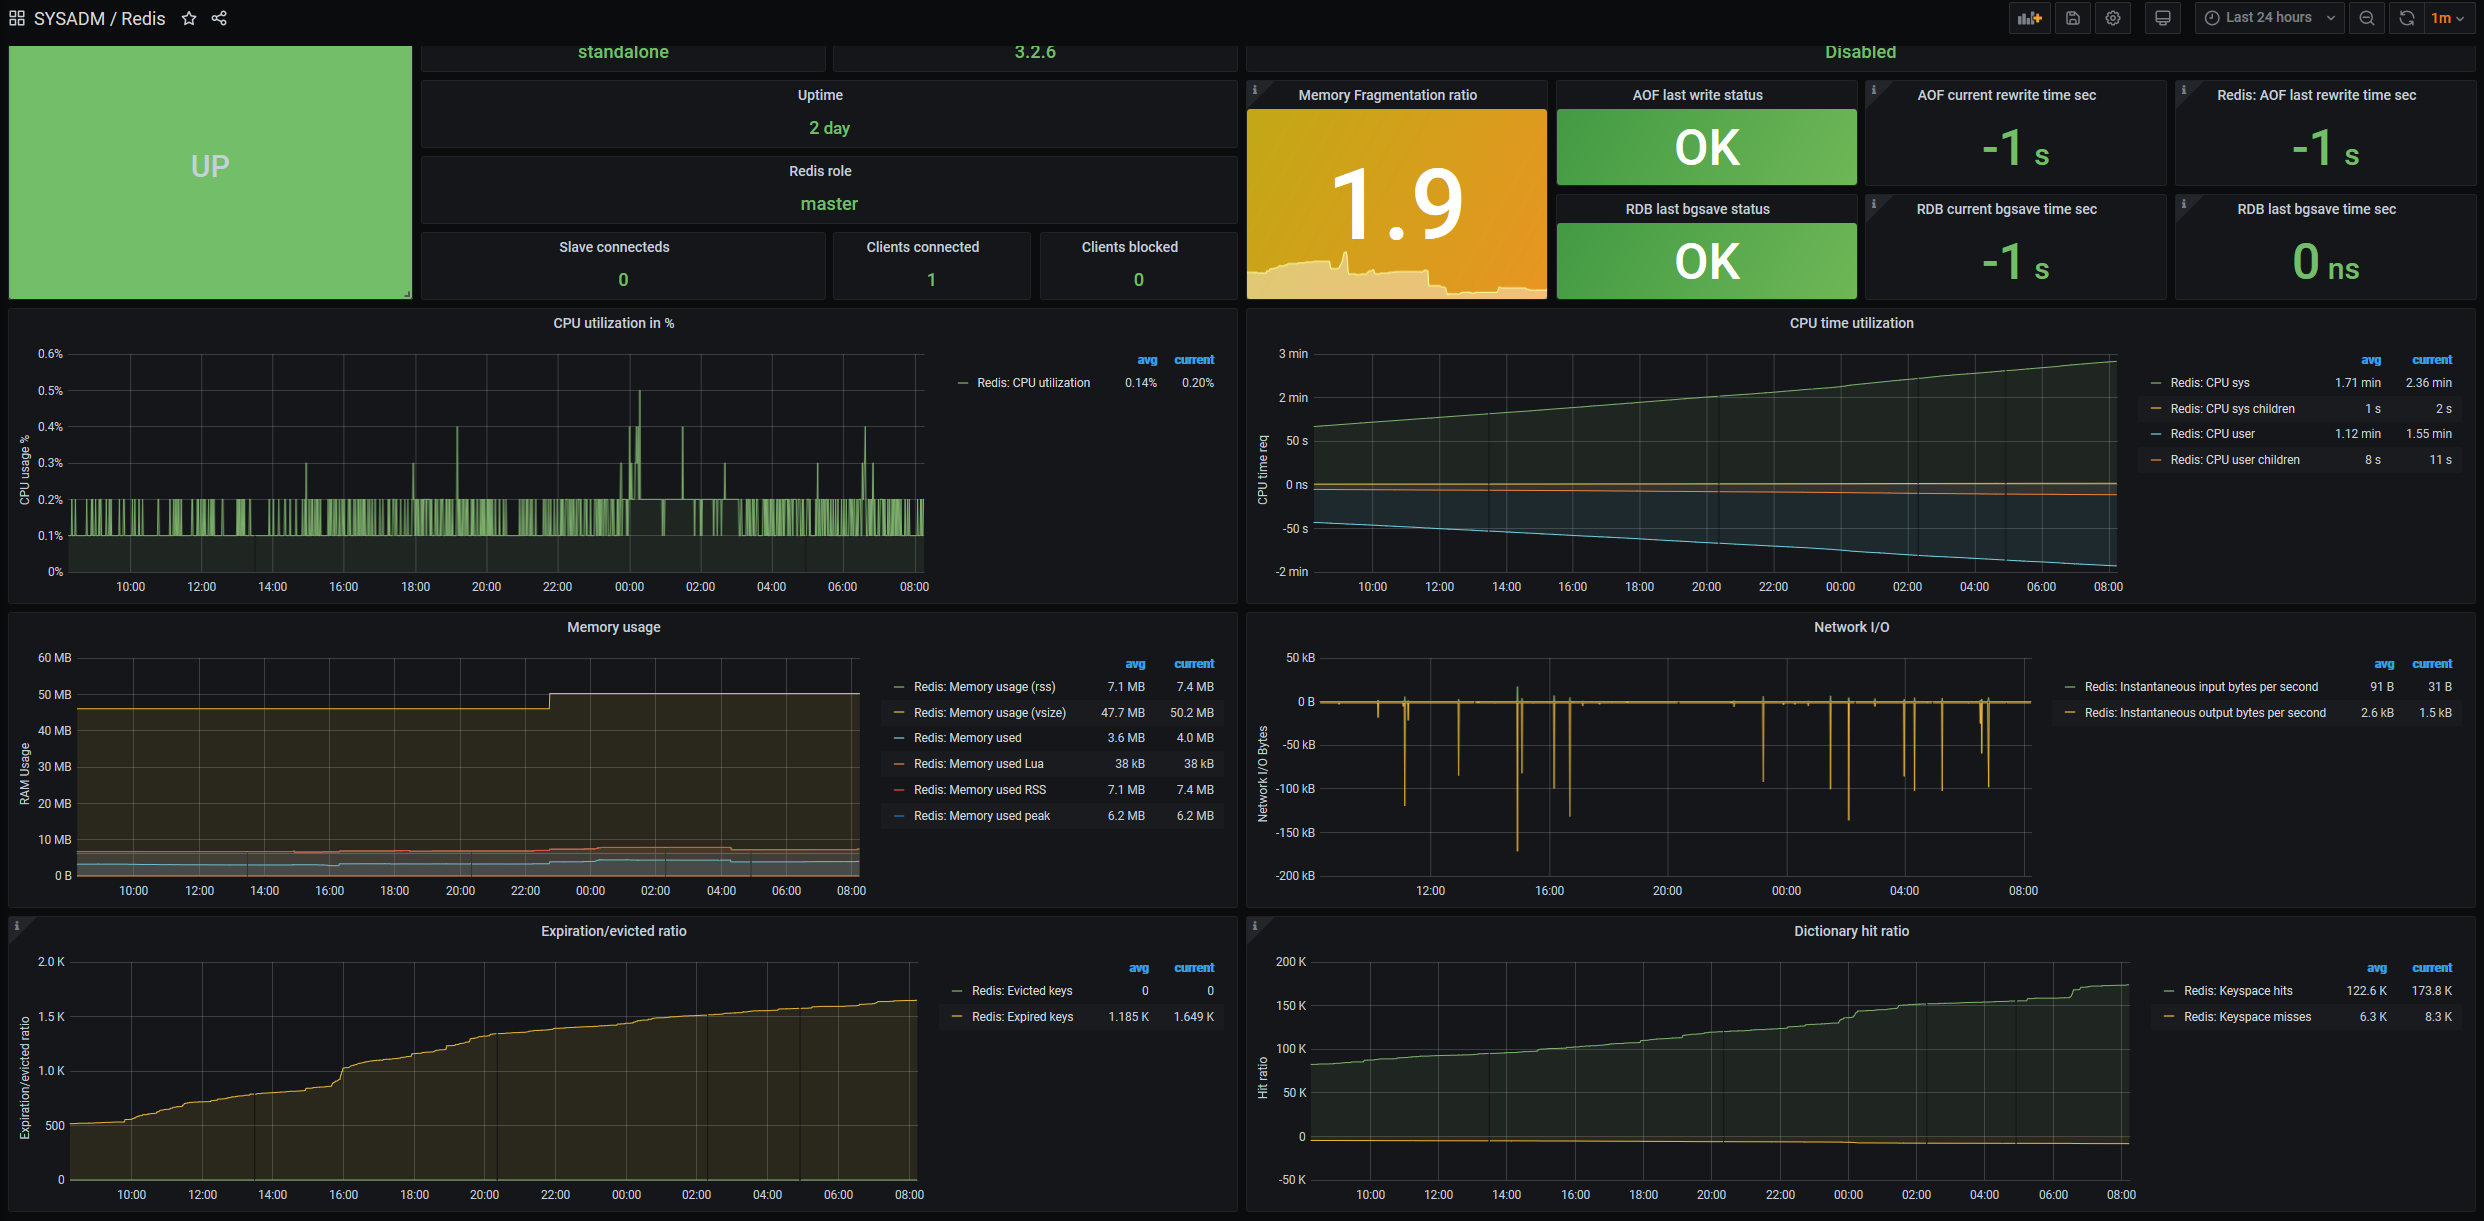Open Memory usage panel title menu

click(613, 627)
